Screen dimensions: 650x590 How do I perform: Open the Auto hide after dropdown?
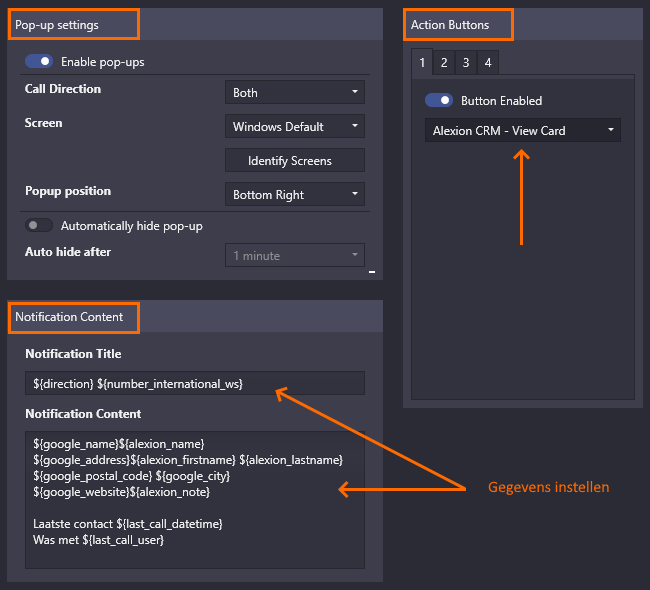(x=295, y=255)
